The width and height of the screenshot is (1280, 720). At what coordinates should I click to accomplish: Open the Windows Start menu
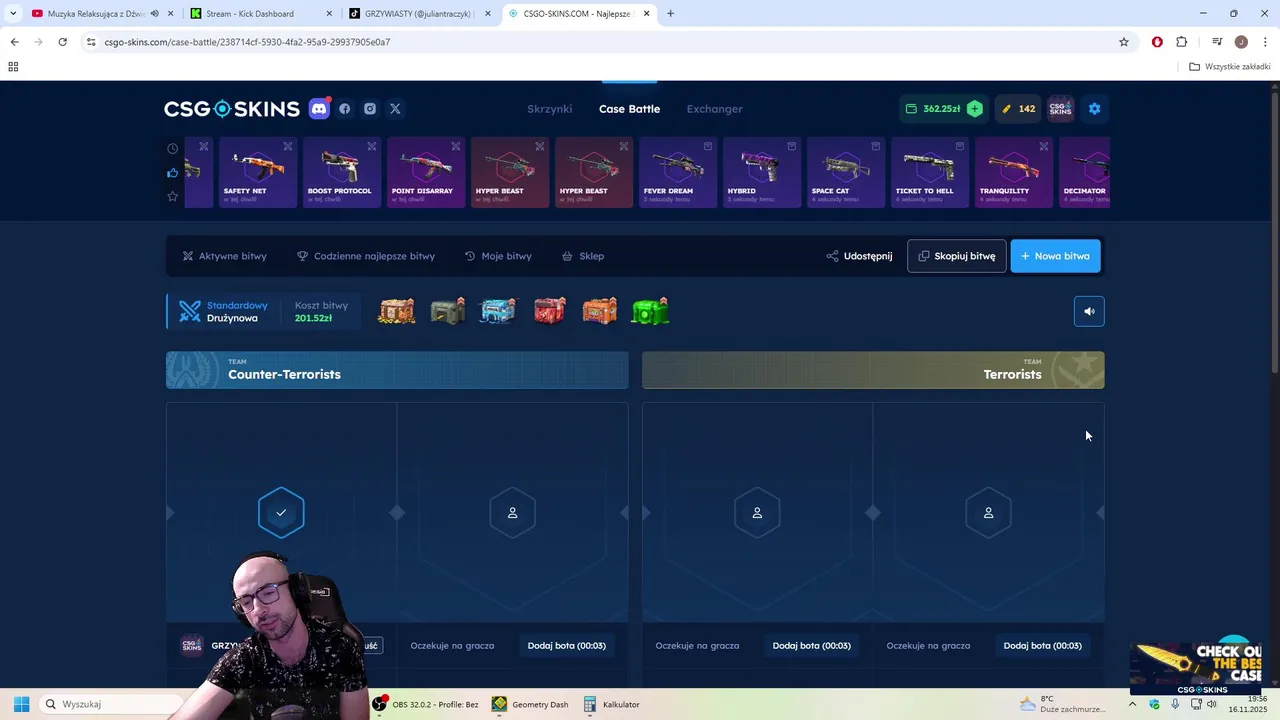(x=21, y=704)
